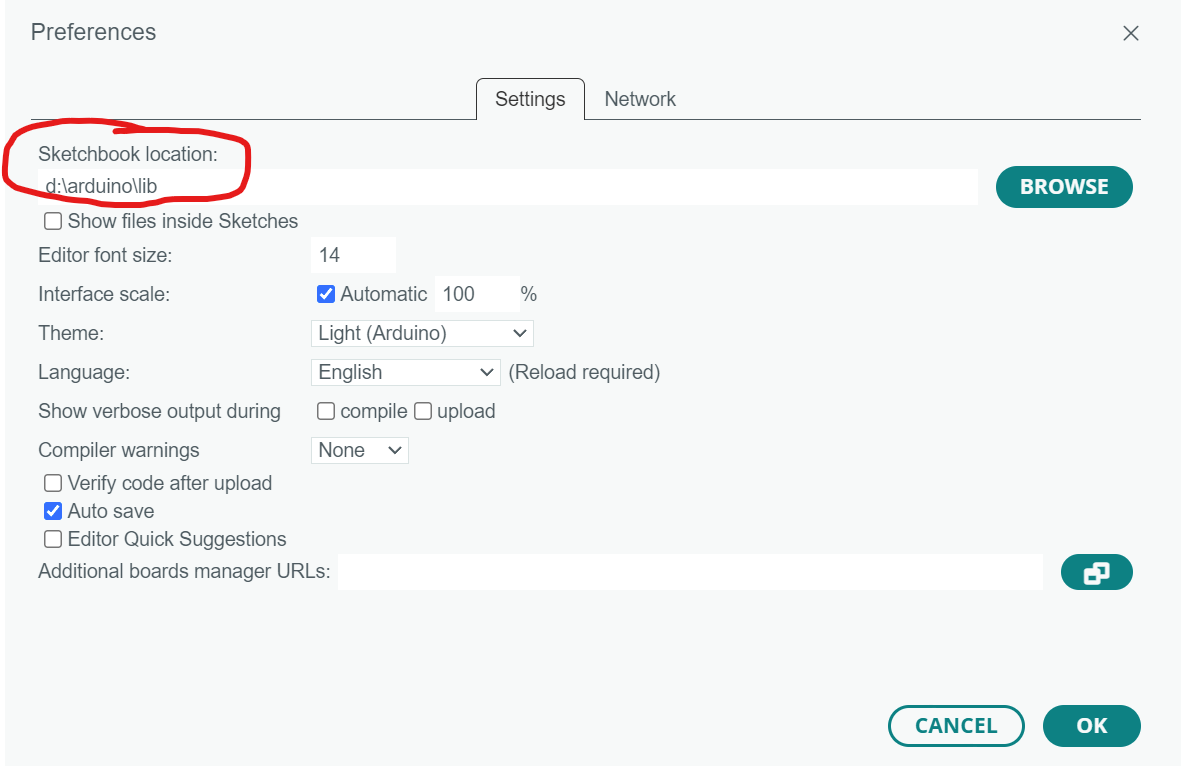Close the Preferences dialog with the X
This screenshot has width=1181, height=766.
1130,33
